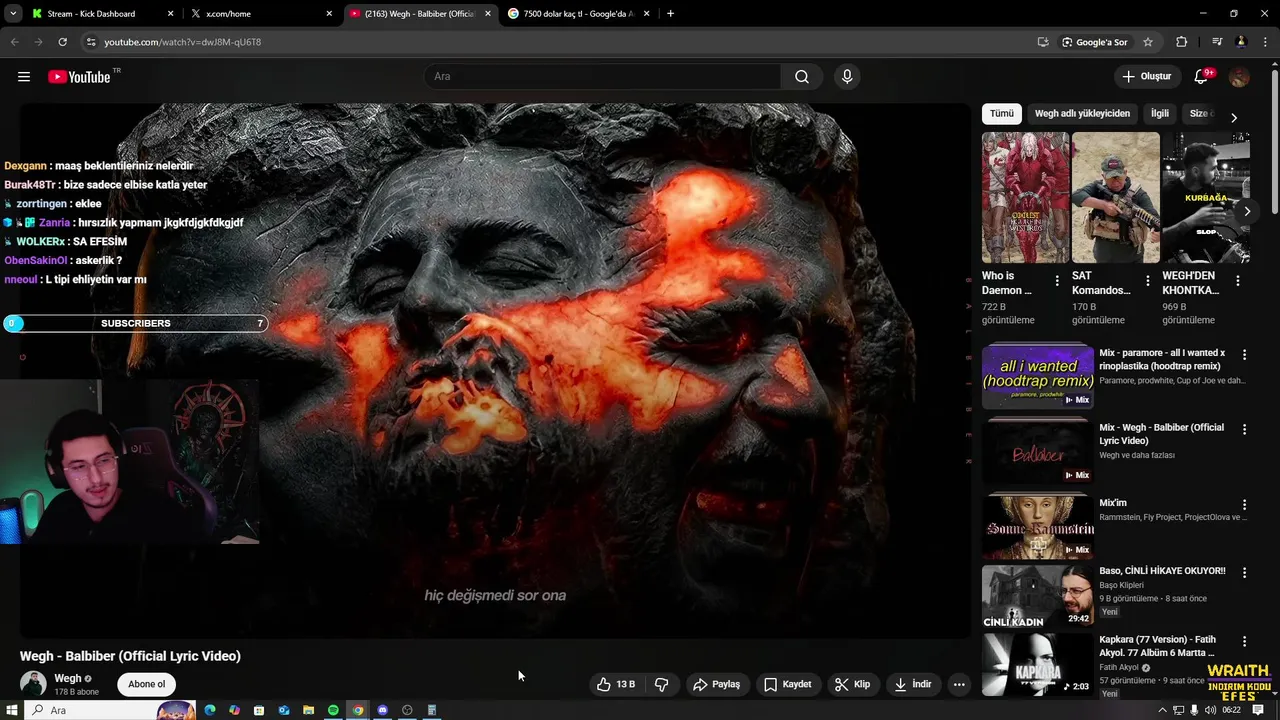This screenshot has height=720, width=1280.
Task: Open Windows Start menu
Action: 11,710
